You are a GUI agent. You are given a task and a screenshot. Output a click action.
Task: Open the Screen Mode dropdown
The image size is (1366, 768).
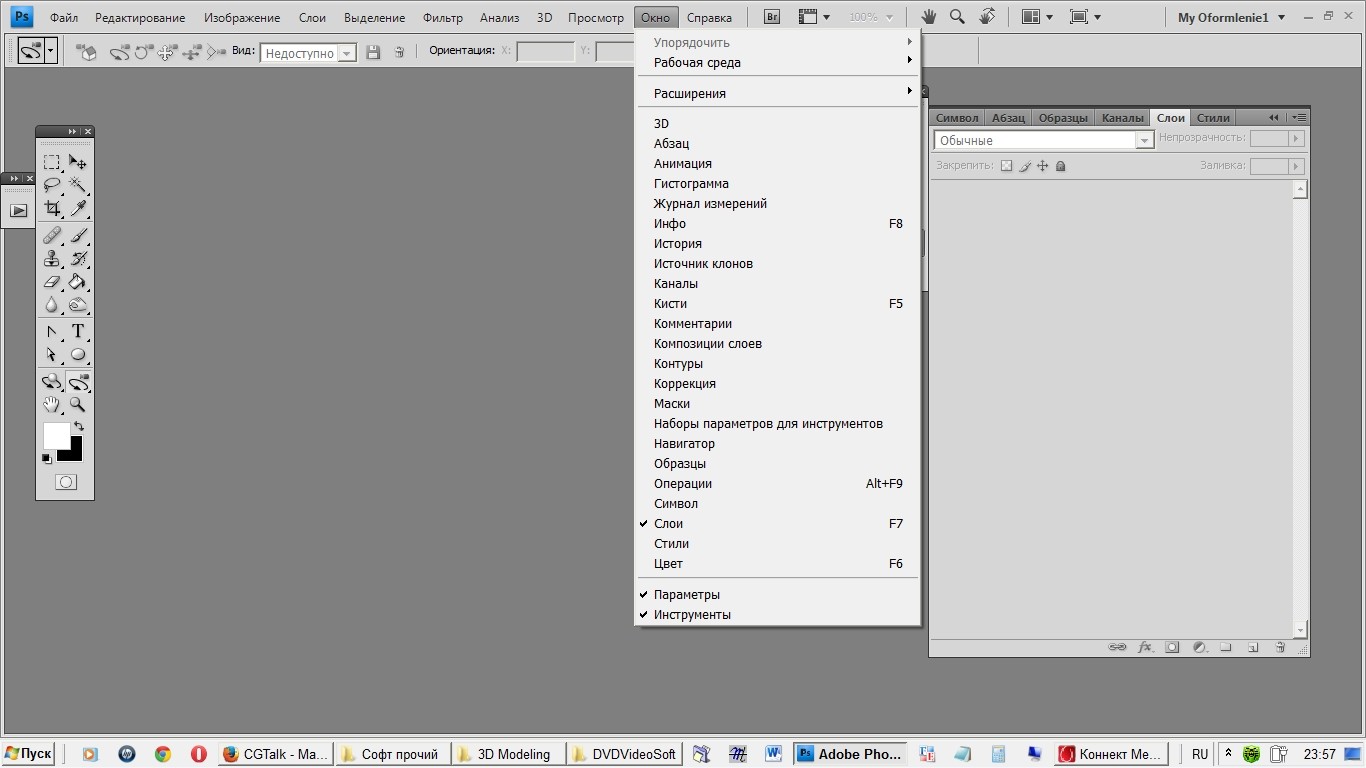(1085, 17)
